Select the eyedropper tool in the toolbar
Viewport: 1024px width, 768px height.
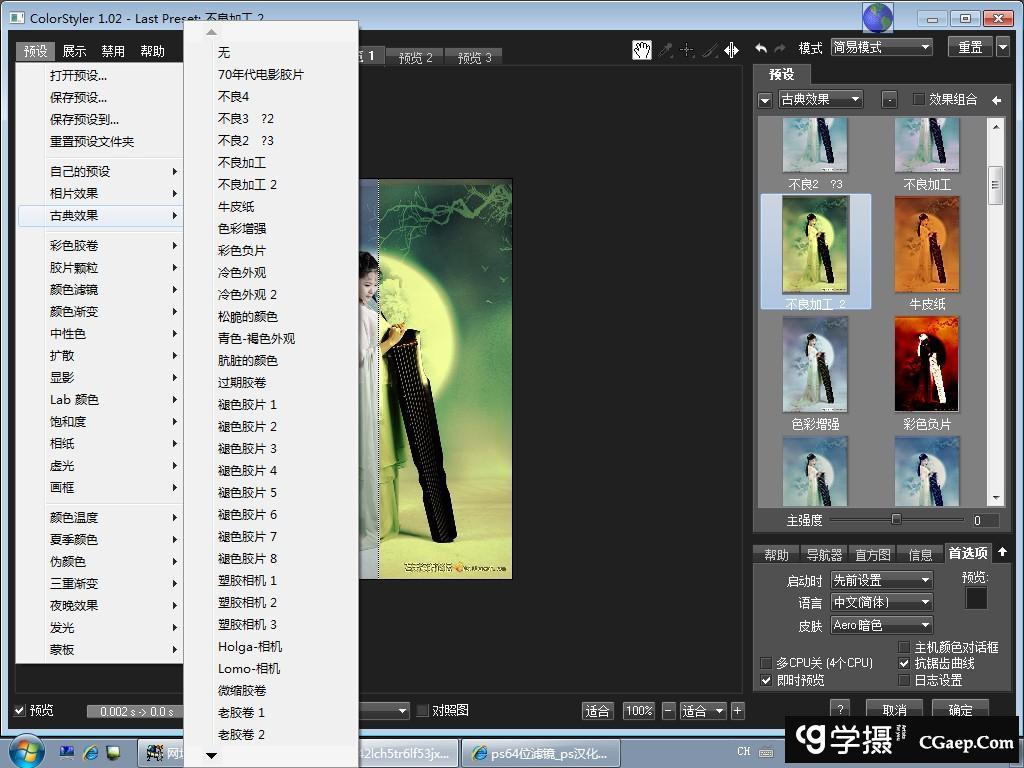tap(665, 48)
